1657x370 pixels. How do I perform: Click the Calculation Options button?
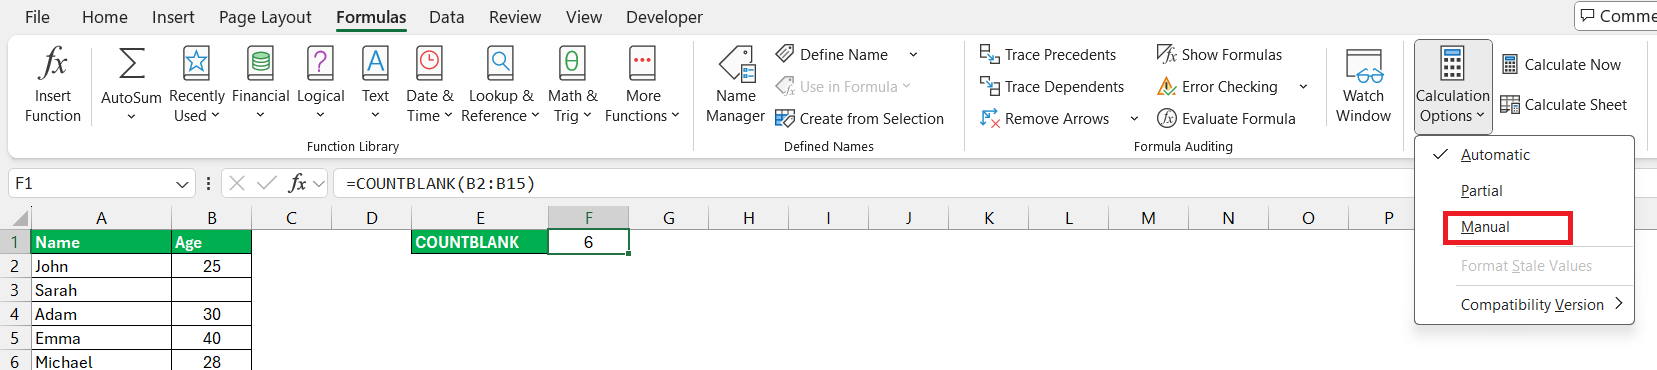[x=1452, y=87]
